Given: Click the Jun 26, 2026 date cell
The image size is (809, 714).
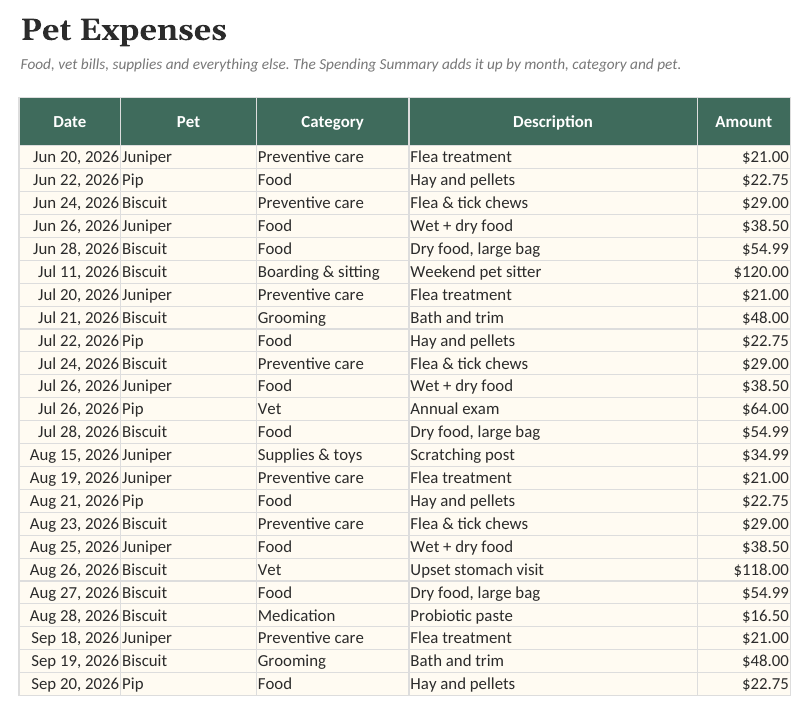Looking at the screenshot, I should tap(70, 226).
